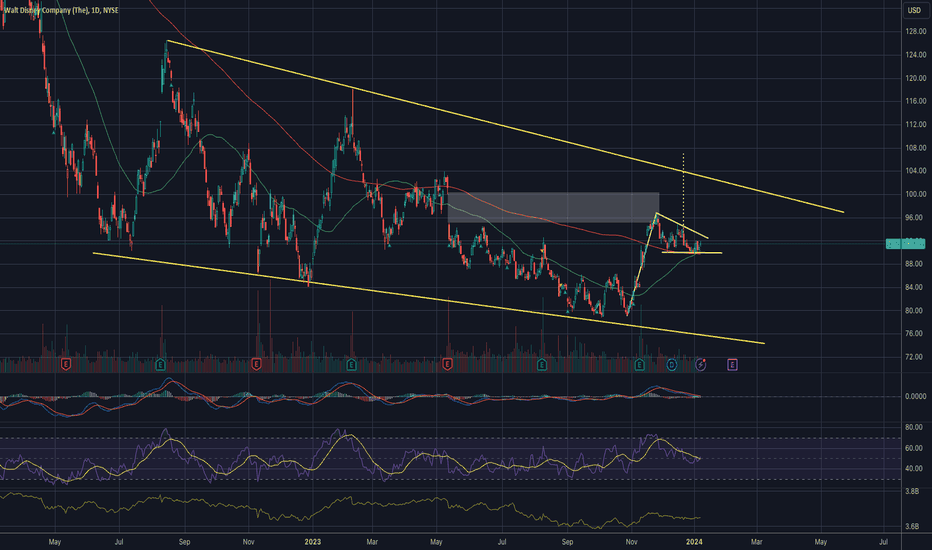The height and width of the screenshot is (550, 932).
Task: Open the August 2022 green earnings marker
Action: point(160,364)
